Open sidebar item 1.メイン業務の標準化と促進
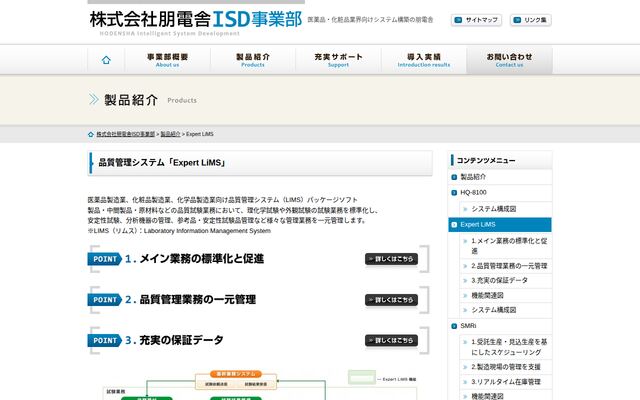Viewport: 640px width, 400px height. click(x=509, y=246)
